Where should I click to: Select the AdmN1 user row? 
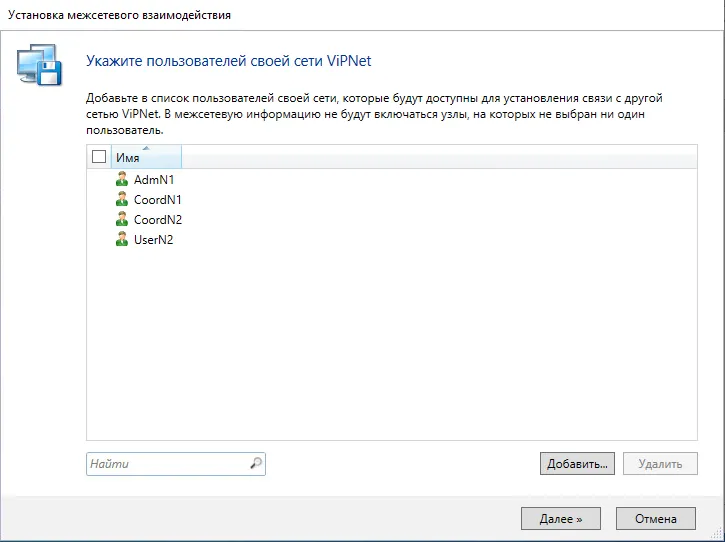point(154,179)
